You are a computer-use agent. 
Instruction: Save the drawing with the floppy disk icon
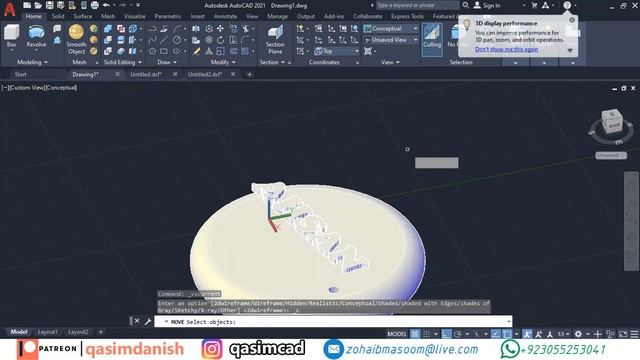[49, 5]
